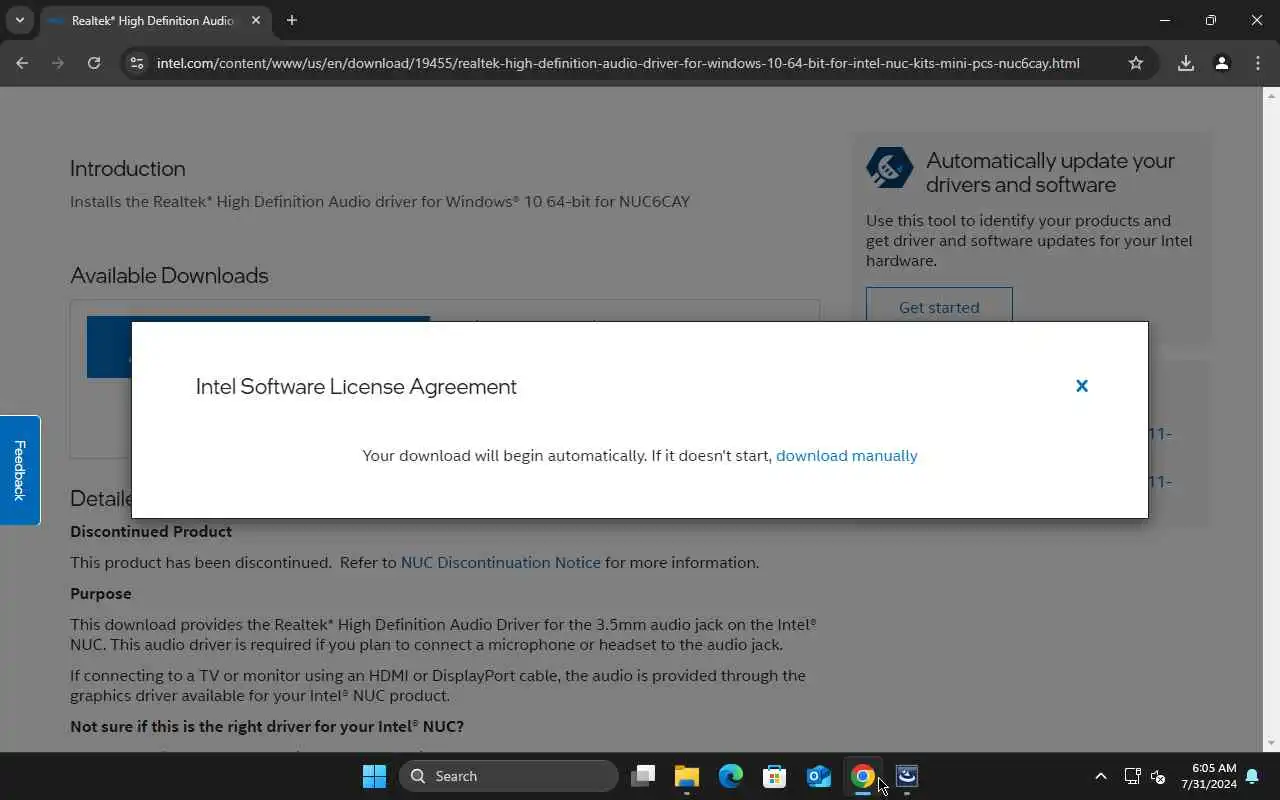
Task: Open Windows Start menu
Action: click(x=374, y=776)
